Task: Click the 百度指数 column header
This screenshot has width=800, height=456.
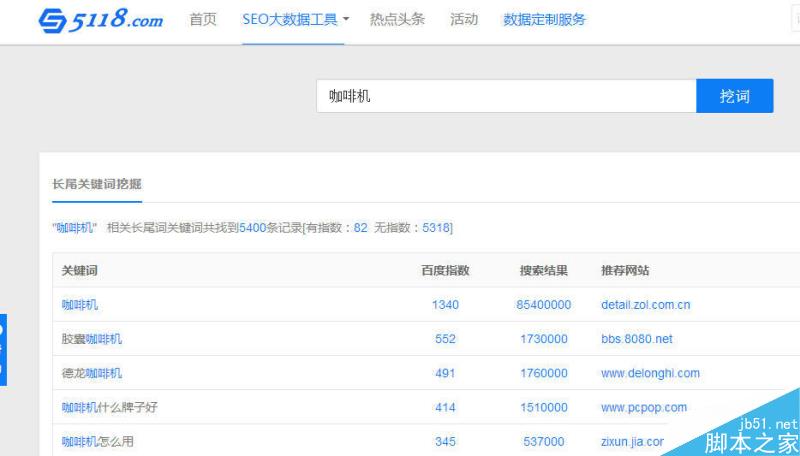Action: coord(445,271)
